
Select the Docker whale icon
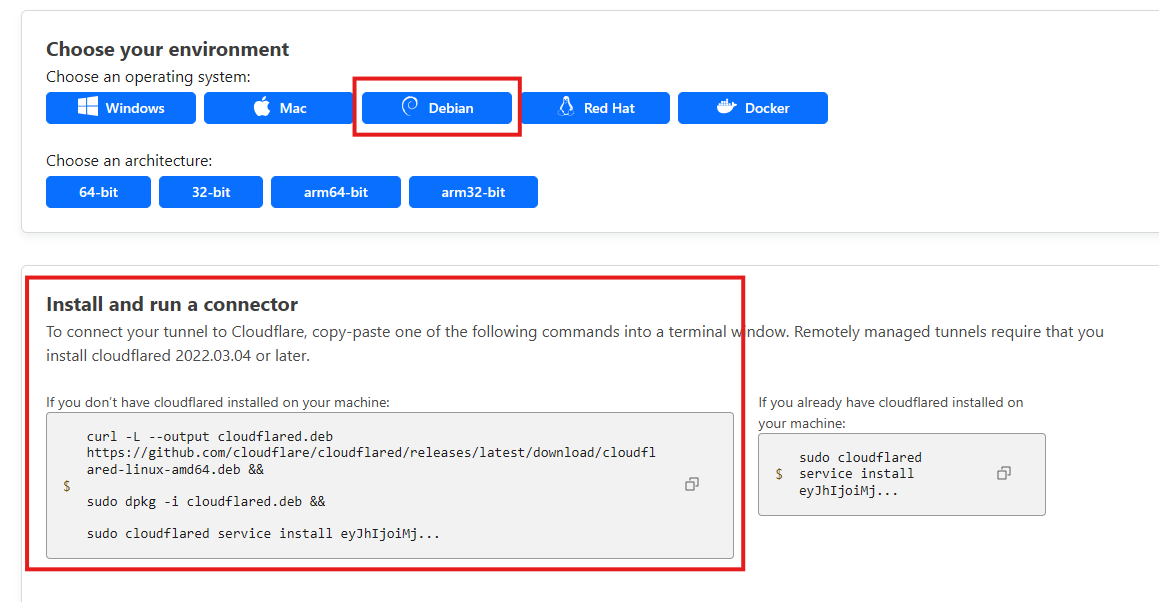727,108
